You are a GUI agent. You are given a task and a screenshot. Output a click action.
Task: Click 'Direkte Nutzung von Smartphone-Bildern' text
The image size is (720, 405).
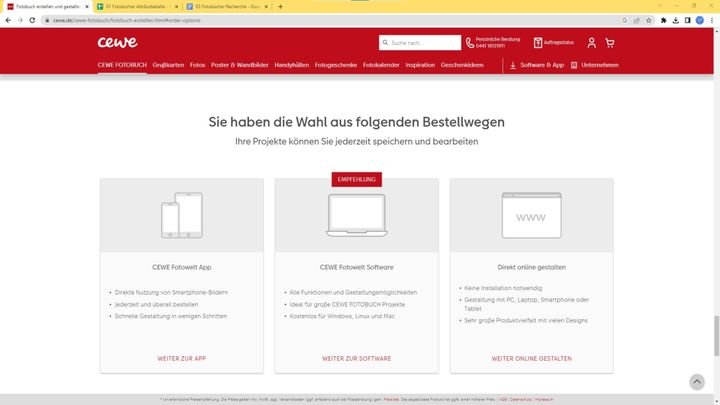(x=171, y=292)
